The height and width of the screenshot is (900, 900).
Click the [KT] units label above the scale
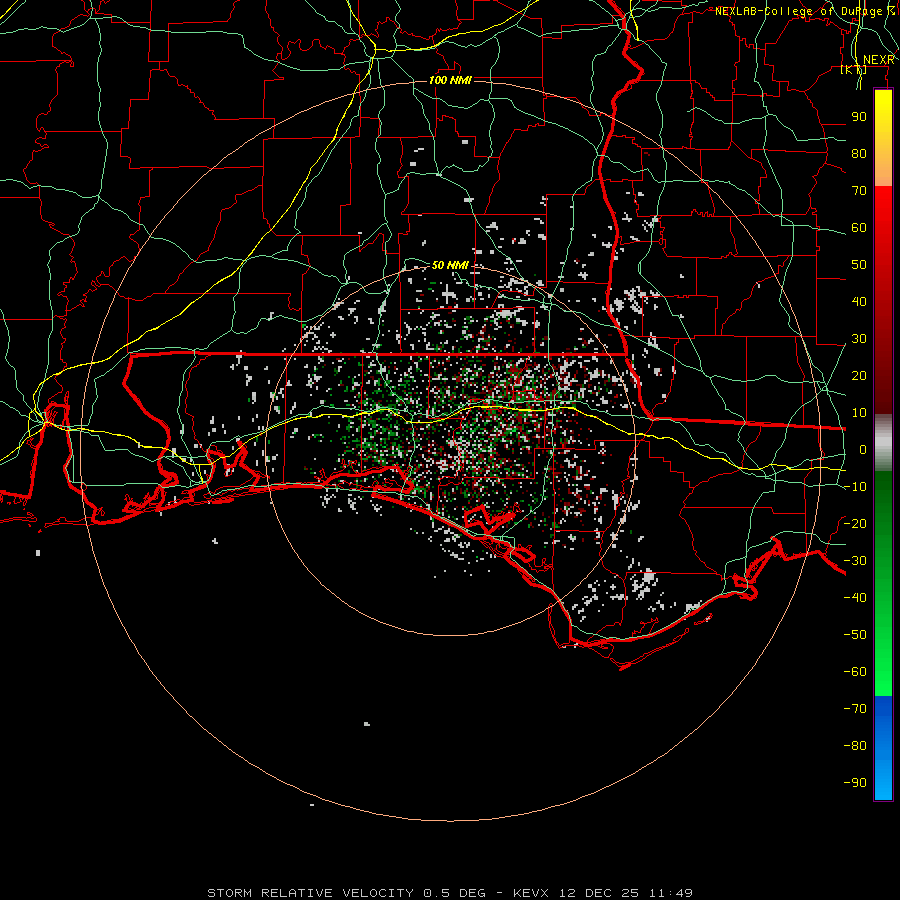(854, 70)
